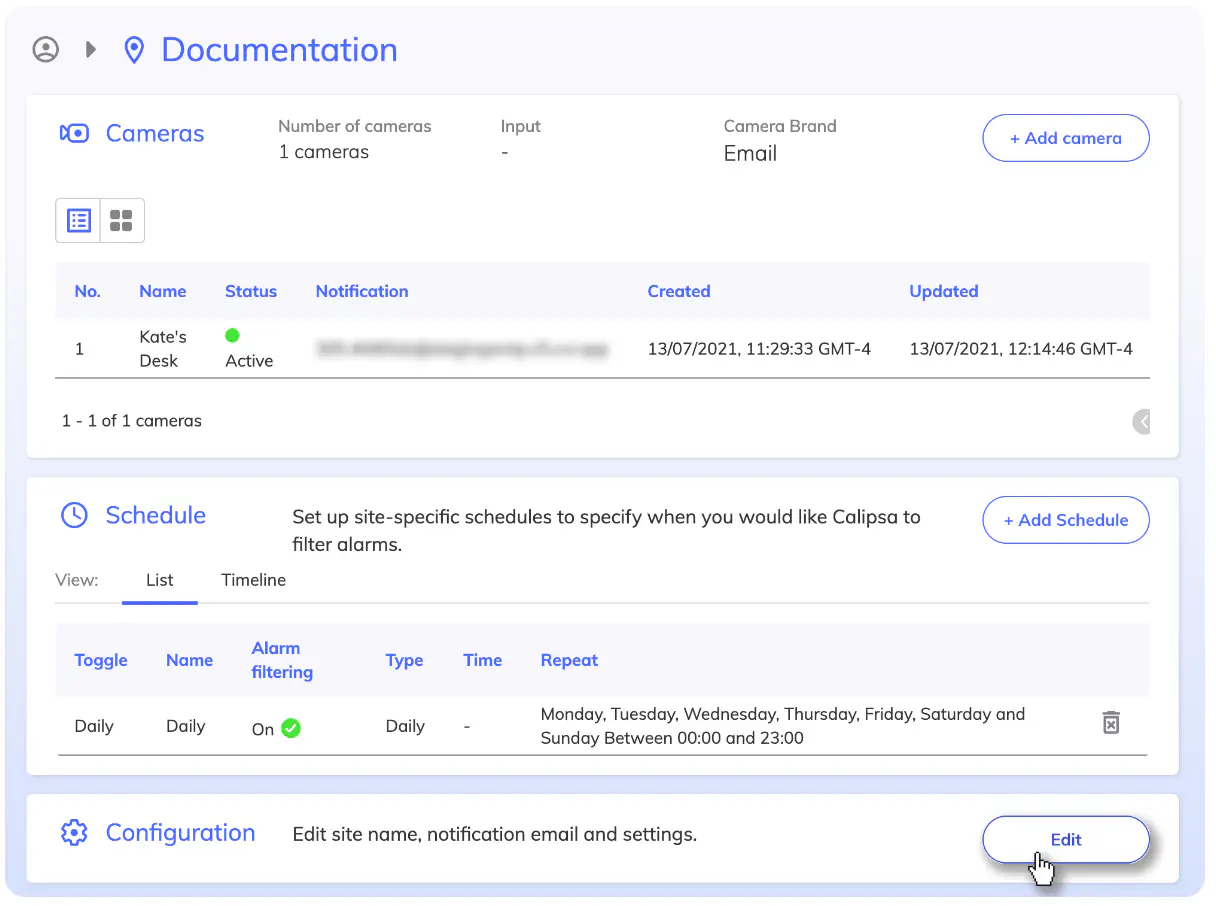Sort cameras by No. column
The height and width of the screenshot is (906, 1216).
(88, 291)
